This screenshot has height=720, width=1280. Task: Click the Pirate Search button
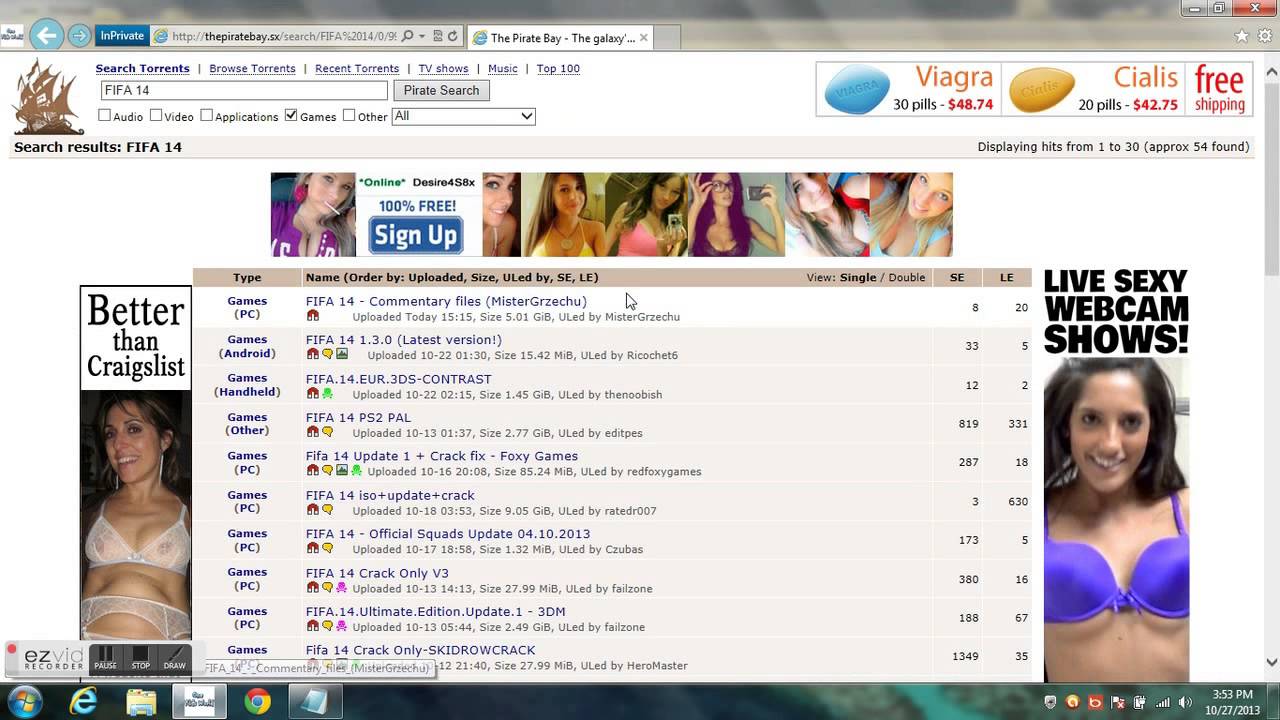click(441, 90)
